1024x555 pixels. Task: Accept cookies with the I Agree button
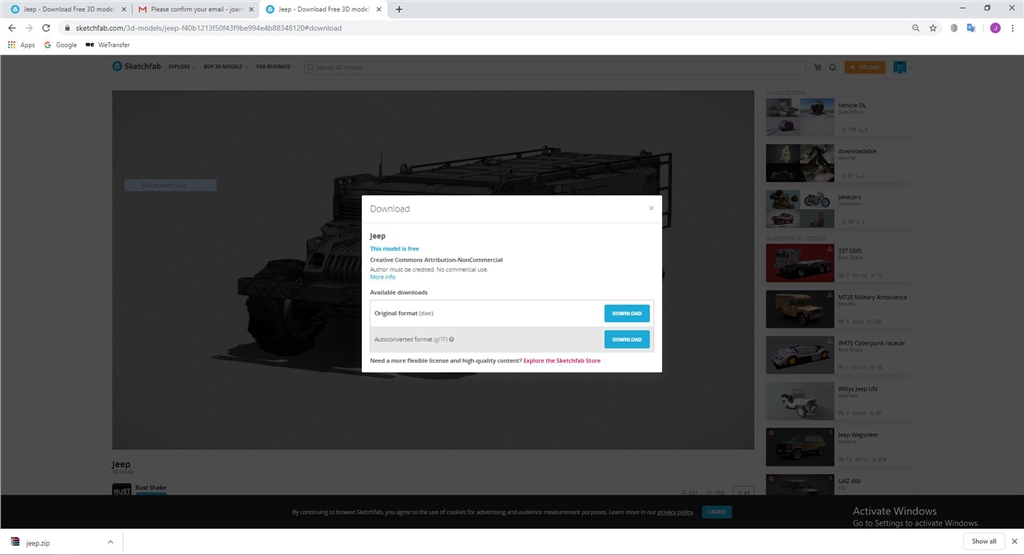pyautogui.click(x=716, y=512)
